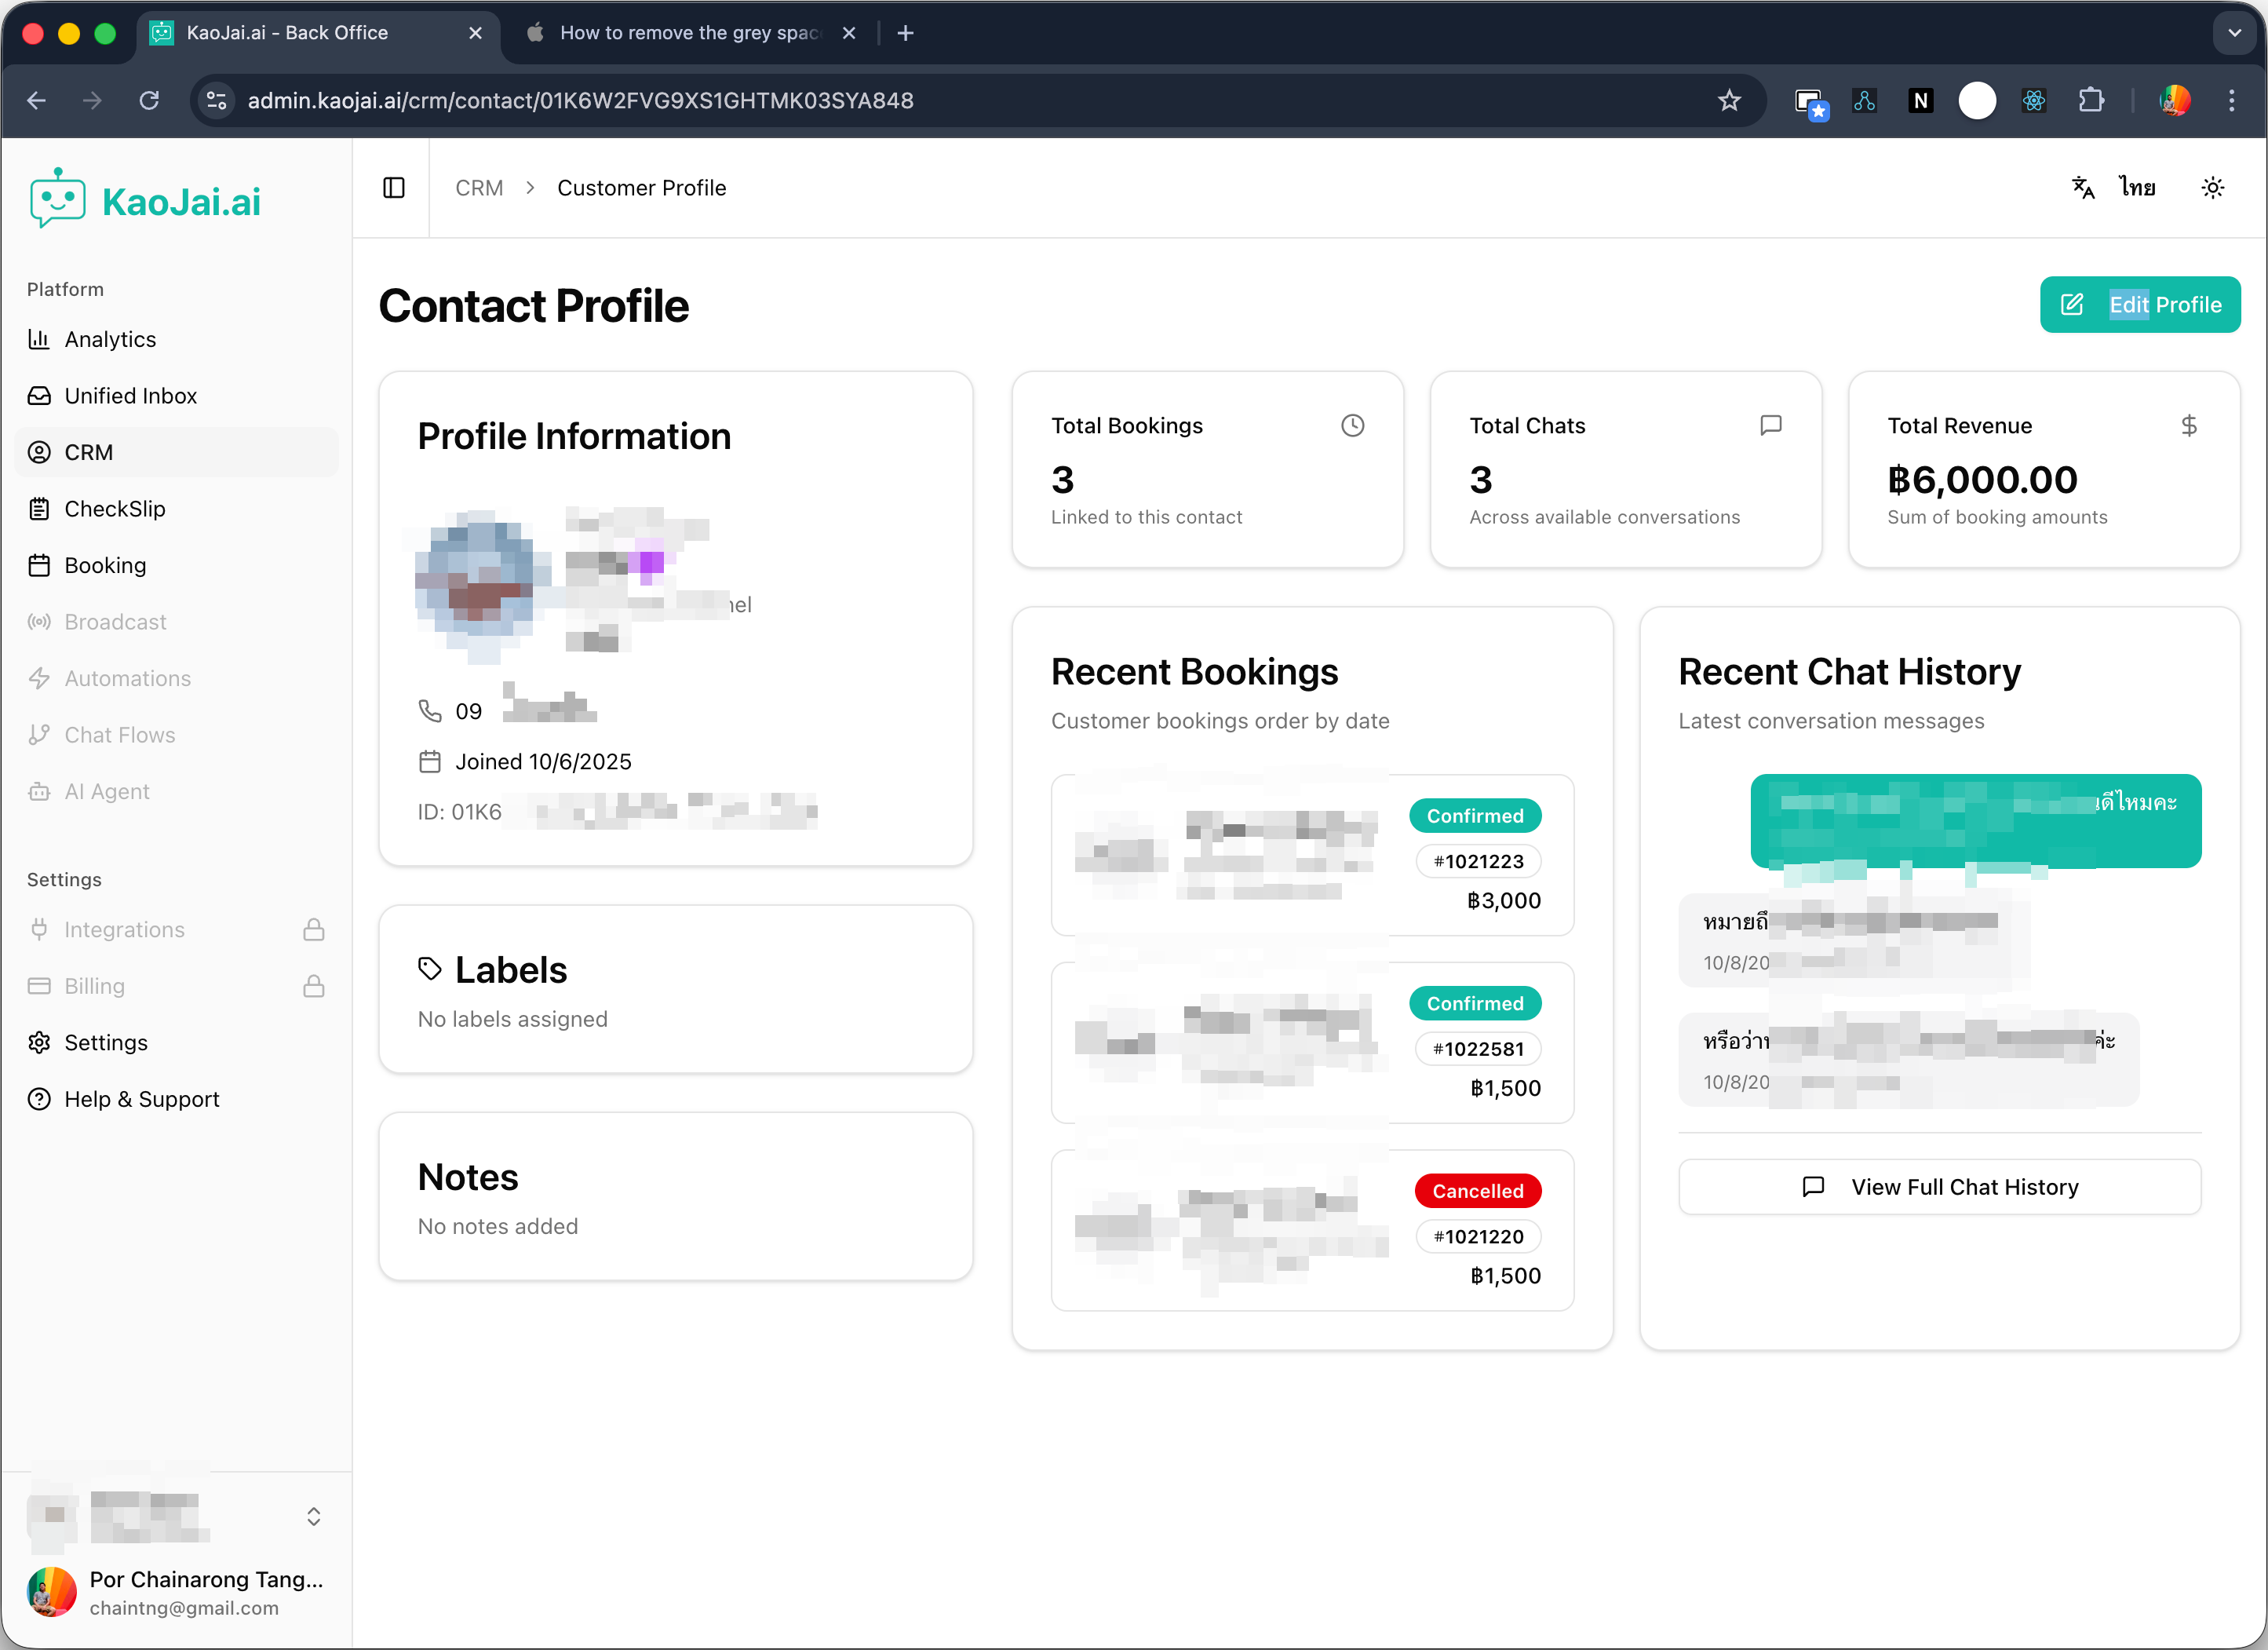Viewport: 2268px width, 1650px height.
Task: Open the sidebar Settings gear item
Action: pyautogui.click(x=105, y=1042)
